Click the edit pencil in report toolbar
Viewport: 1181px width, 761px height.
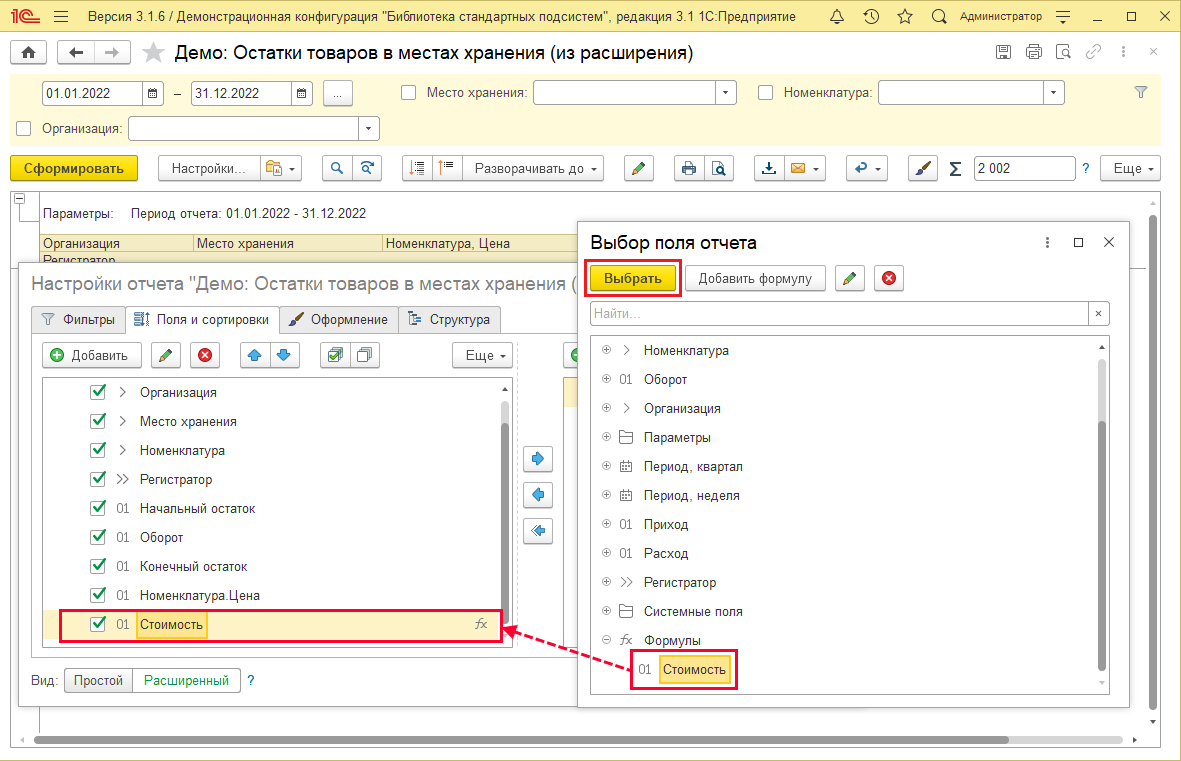coord(638,168)
